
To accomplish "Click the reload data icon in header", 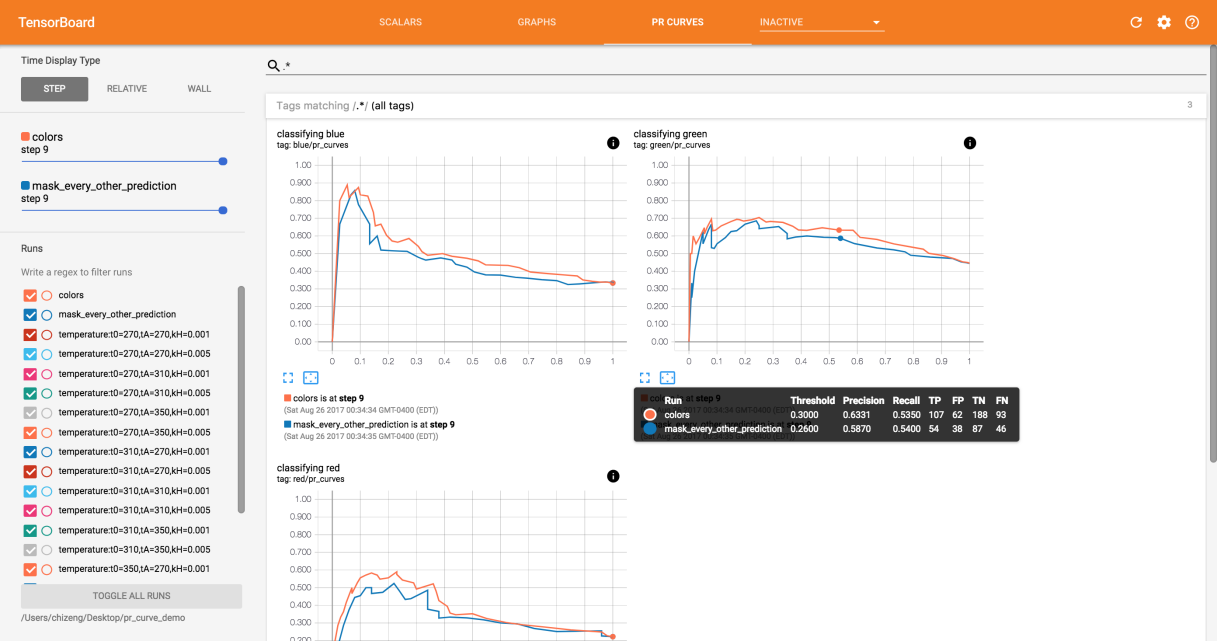I will tap(1136, 22).
